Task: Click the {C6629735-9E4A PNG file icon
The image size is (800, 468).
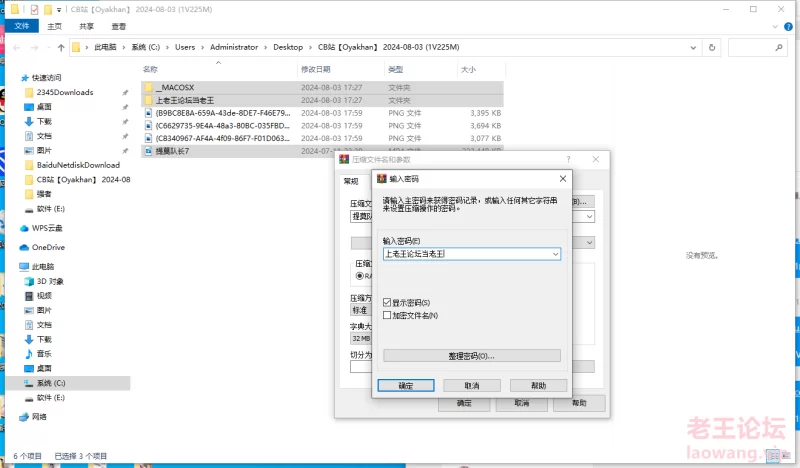Action: point(148,126)
